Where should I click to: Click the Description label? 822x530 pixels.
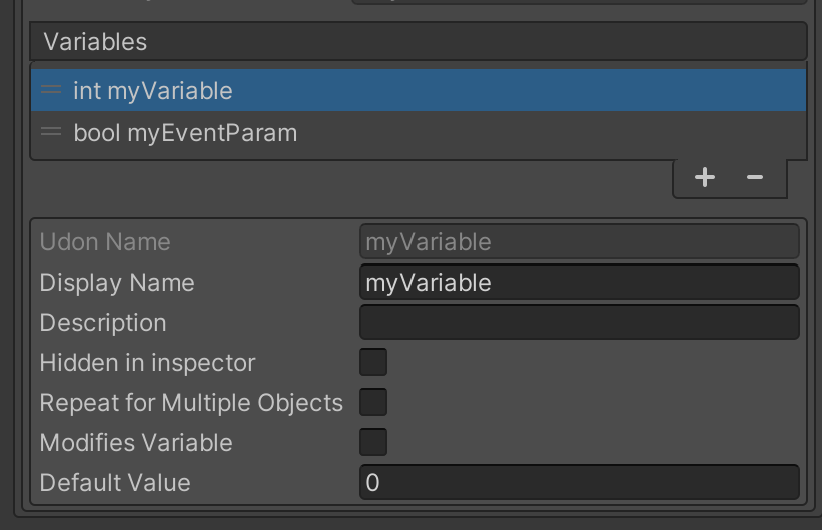pyautogui.click(x=103, y=323)
